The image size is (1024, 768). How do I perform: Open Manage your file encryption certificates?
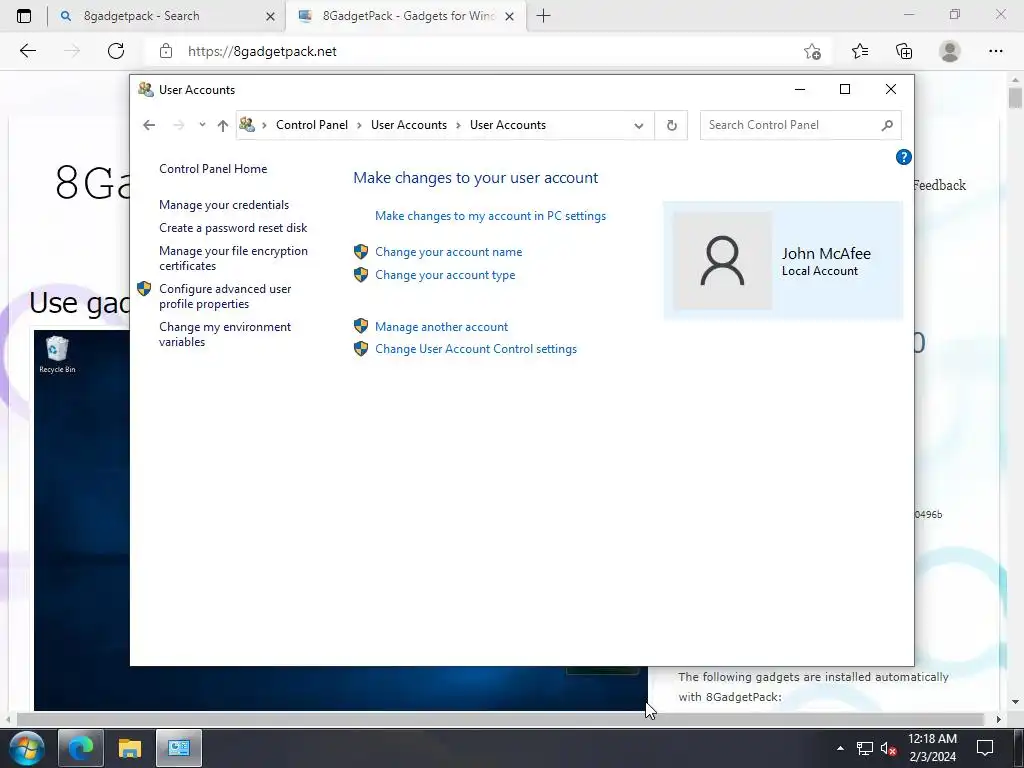pyautogui.click(x=233, y=258)
